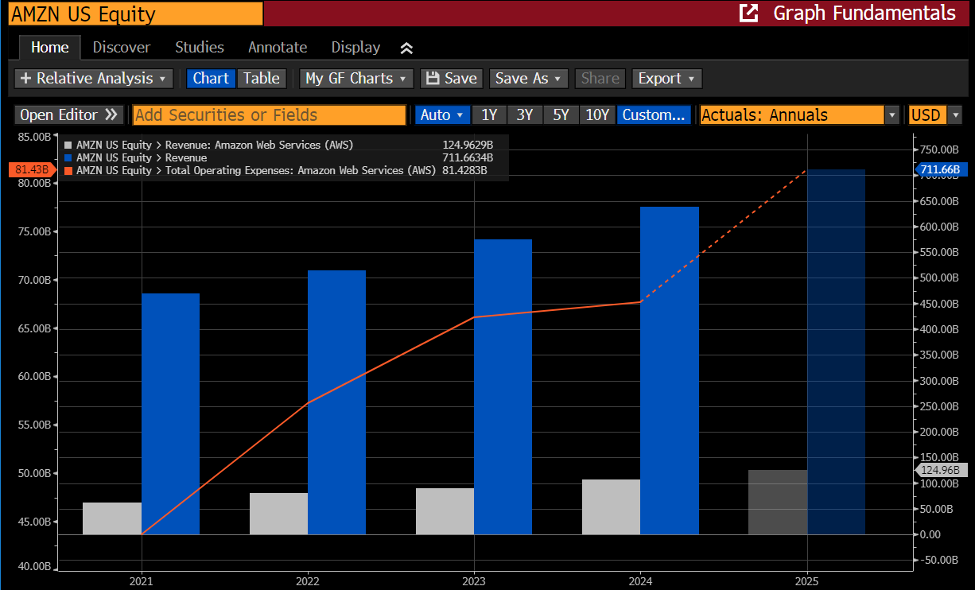Click the gray 124.96B axis value marker
This screenshot has width=977, height=591.
(941, 470)
